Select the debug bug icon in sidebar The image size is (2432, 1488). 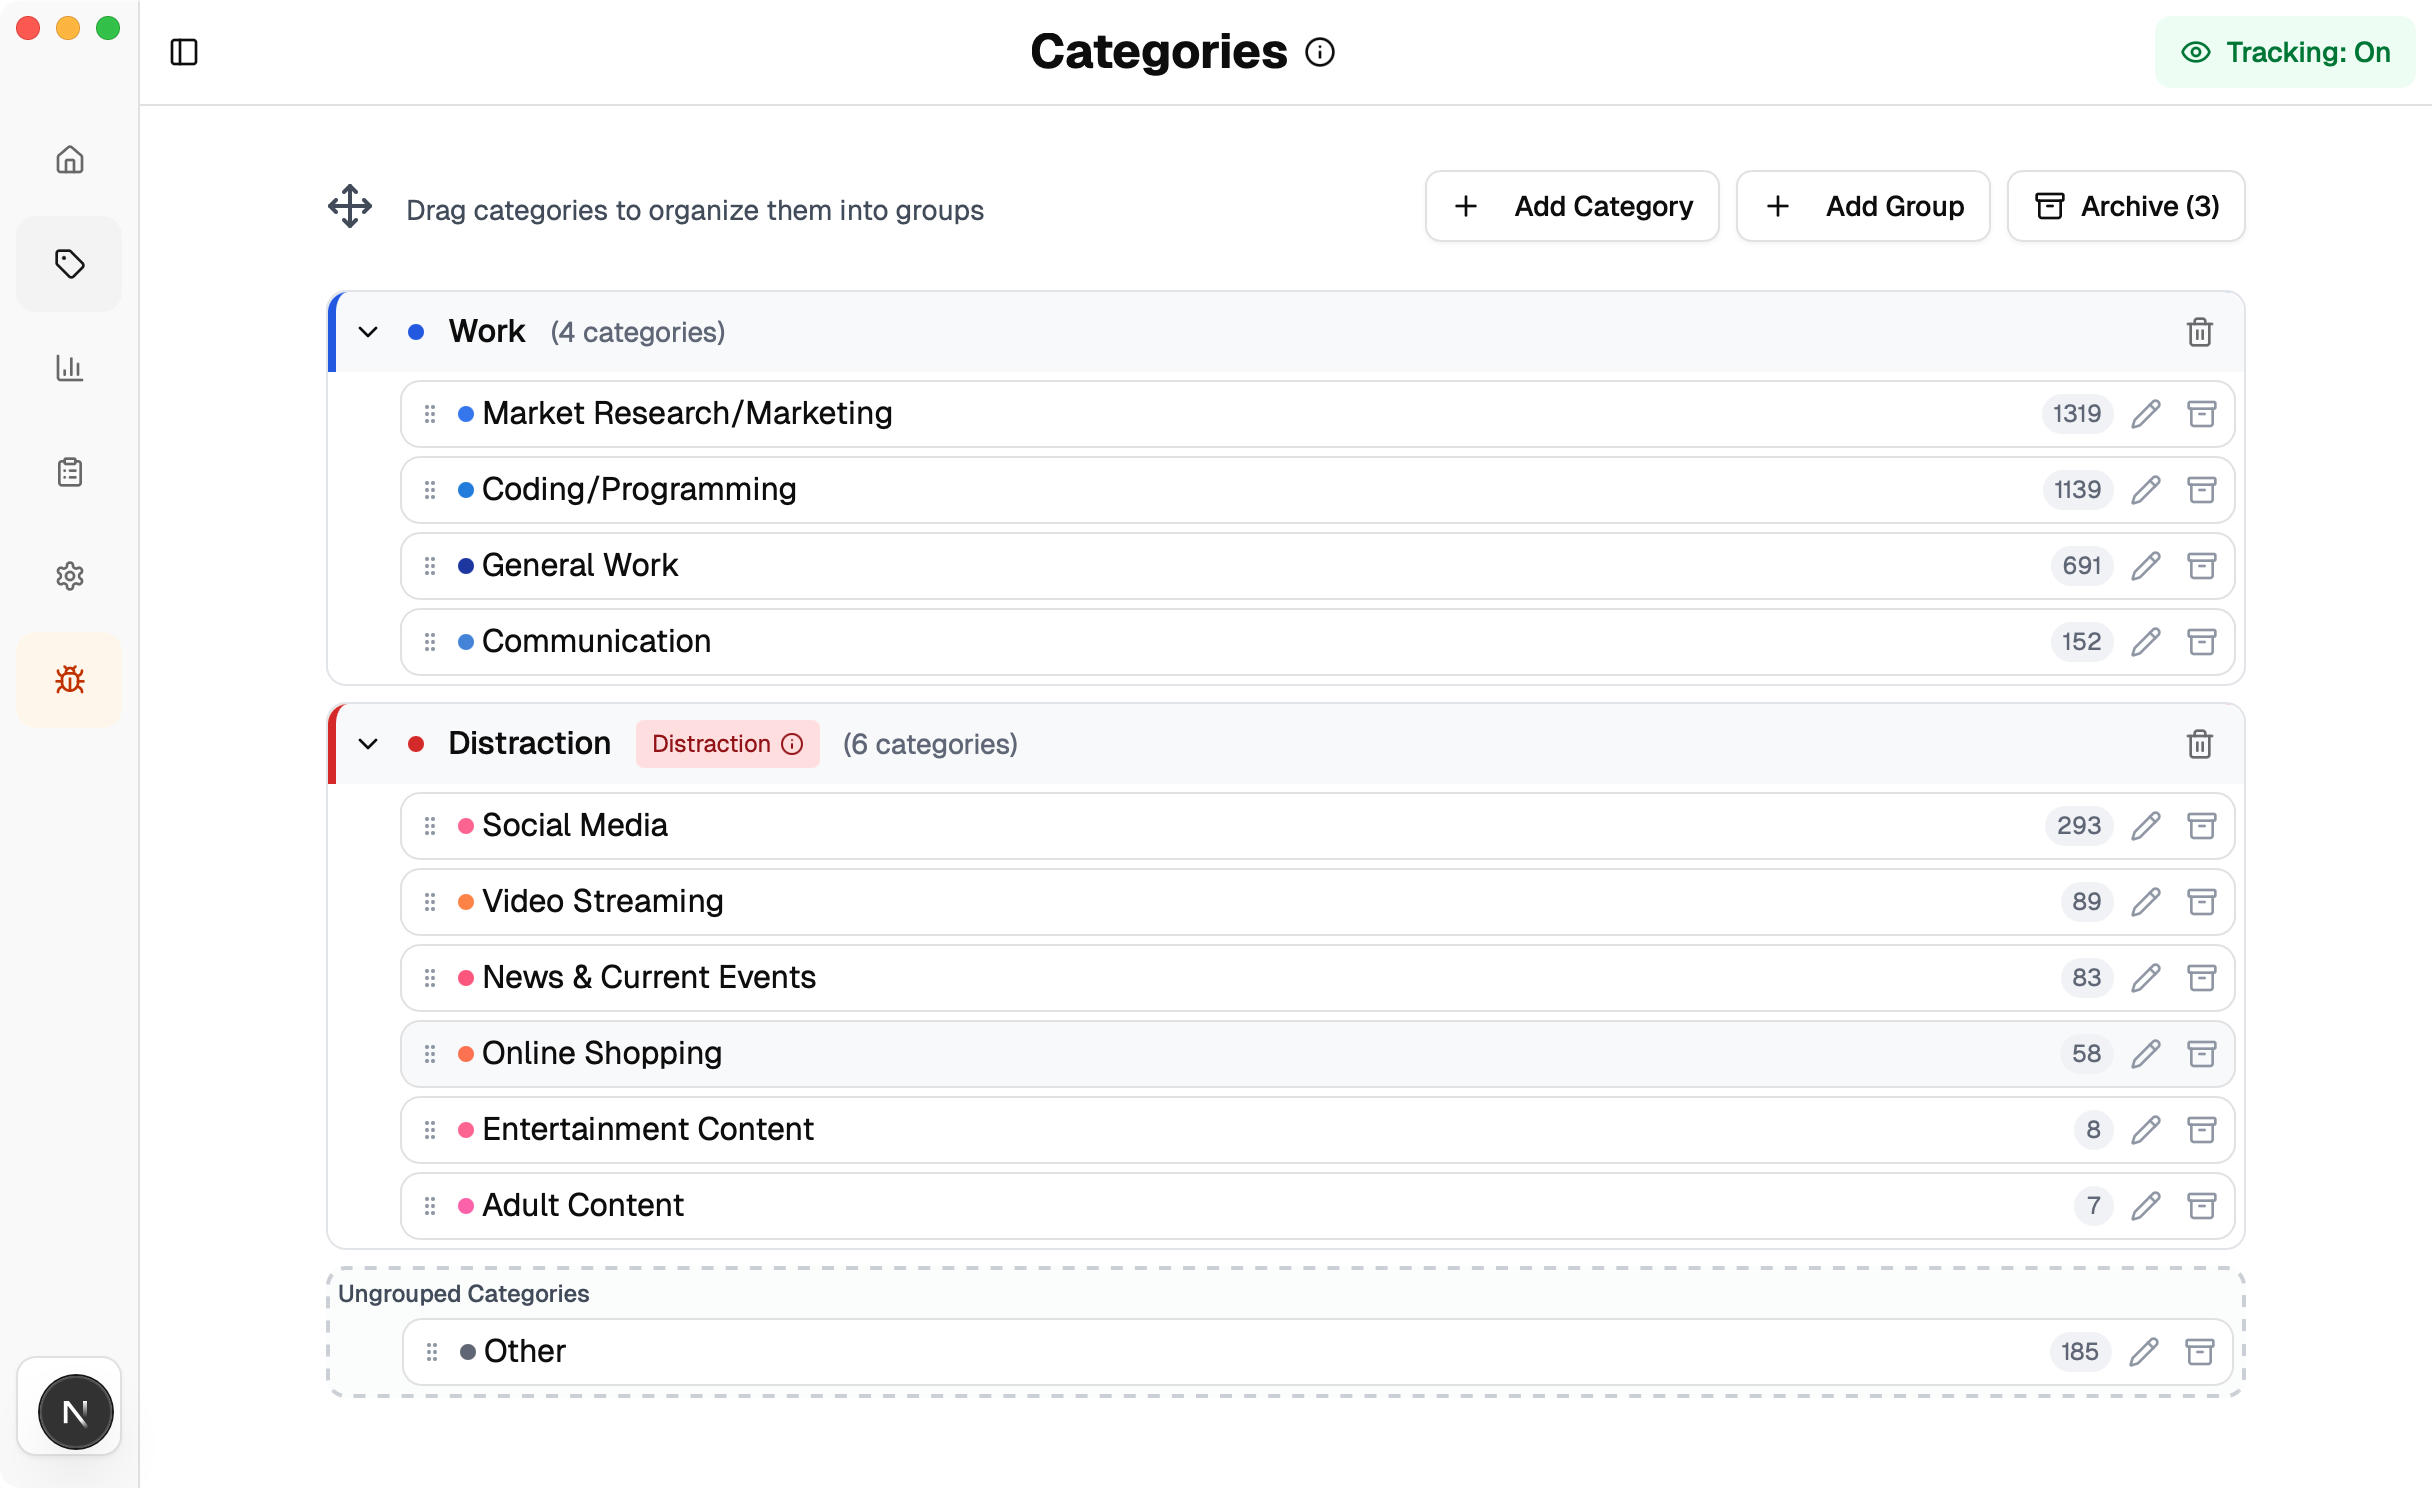coord(69,679)
